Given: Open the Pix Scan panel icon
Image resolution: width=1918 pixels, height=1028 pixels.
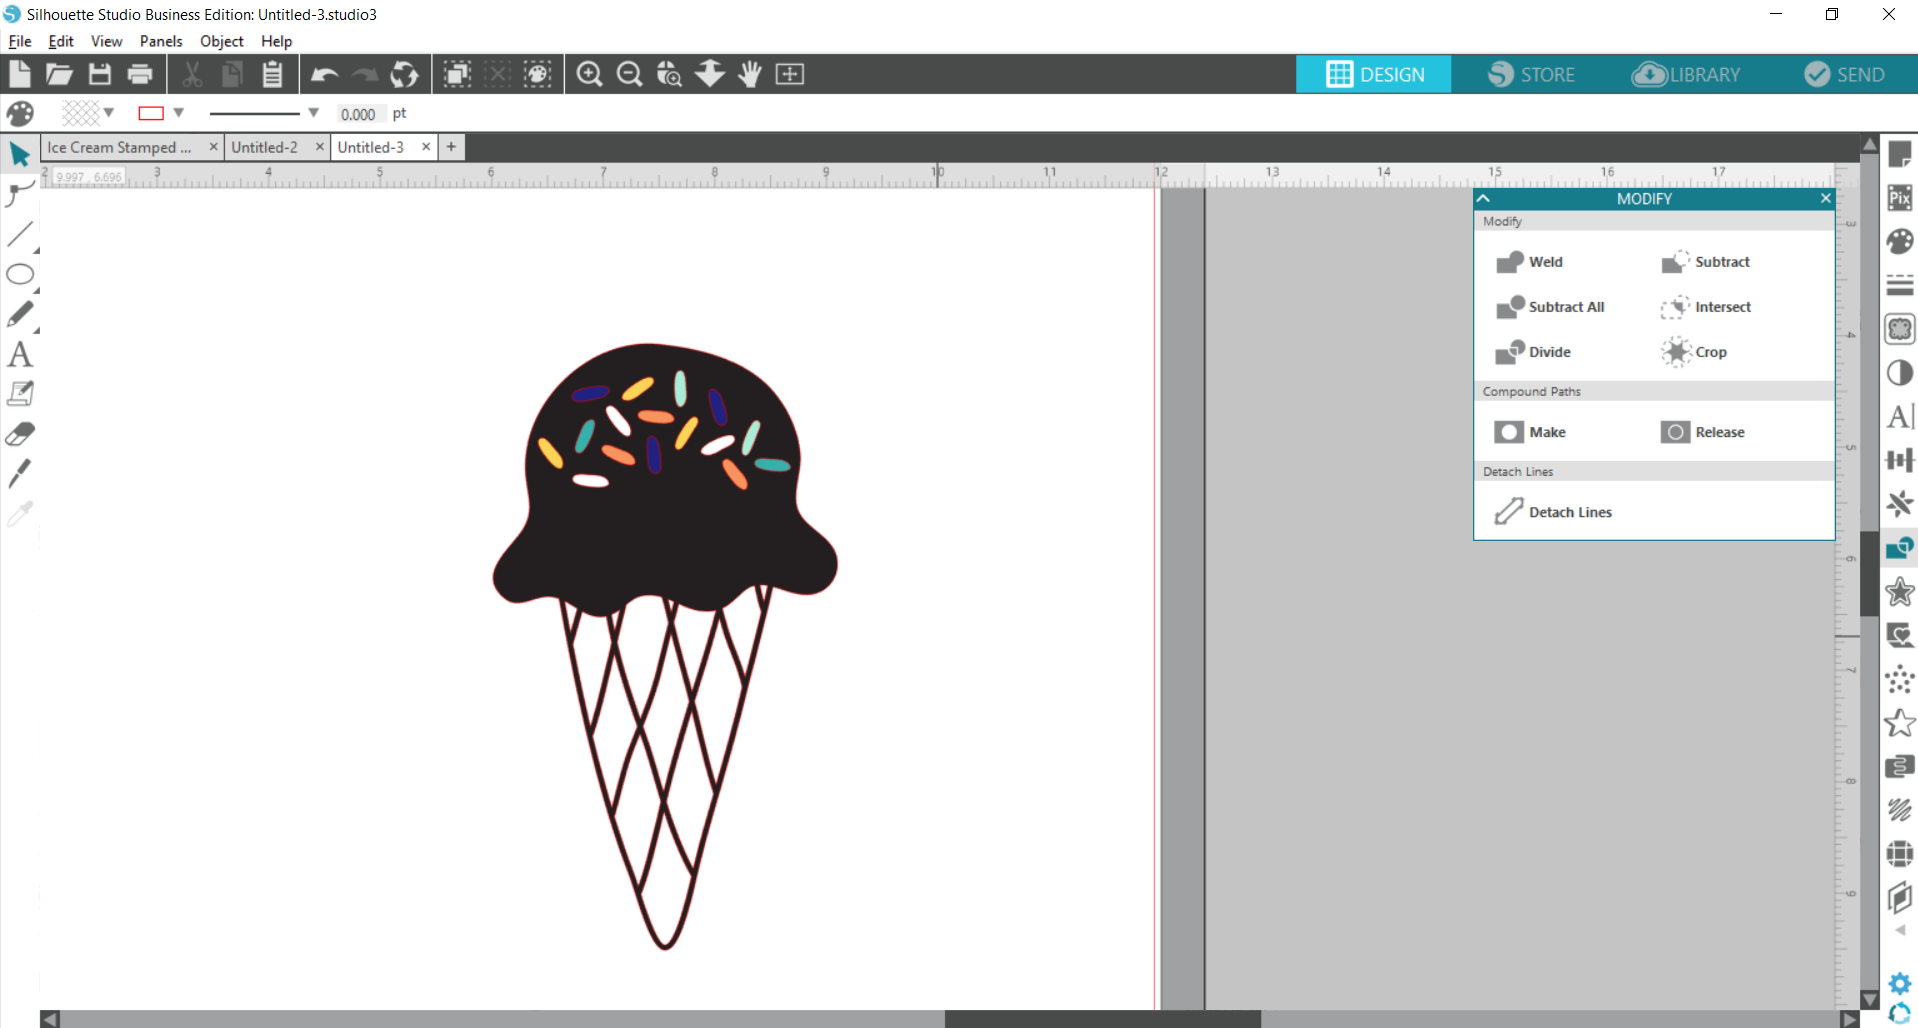Looking at the screenshot, I should tap(1899, 198).
